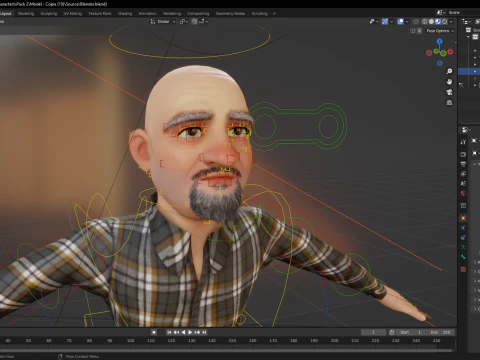This screenshot has width=480, height=360.
Task: Click the red X axis gizmo handle
Action: (450, 52)
